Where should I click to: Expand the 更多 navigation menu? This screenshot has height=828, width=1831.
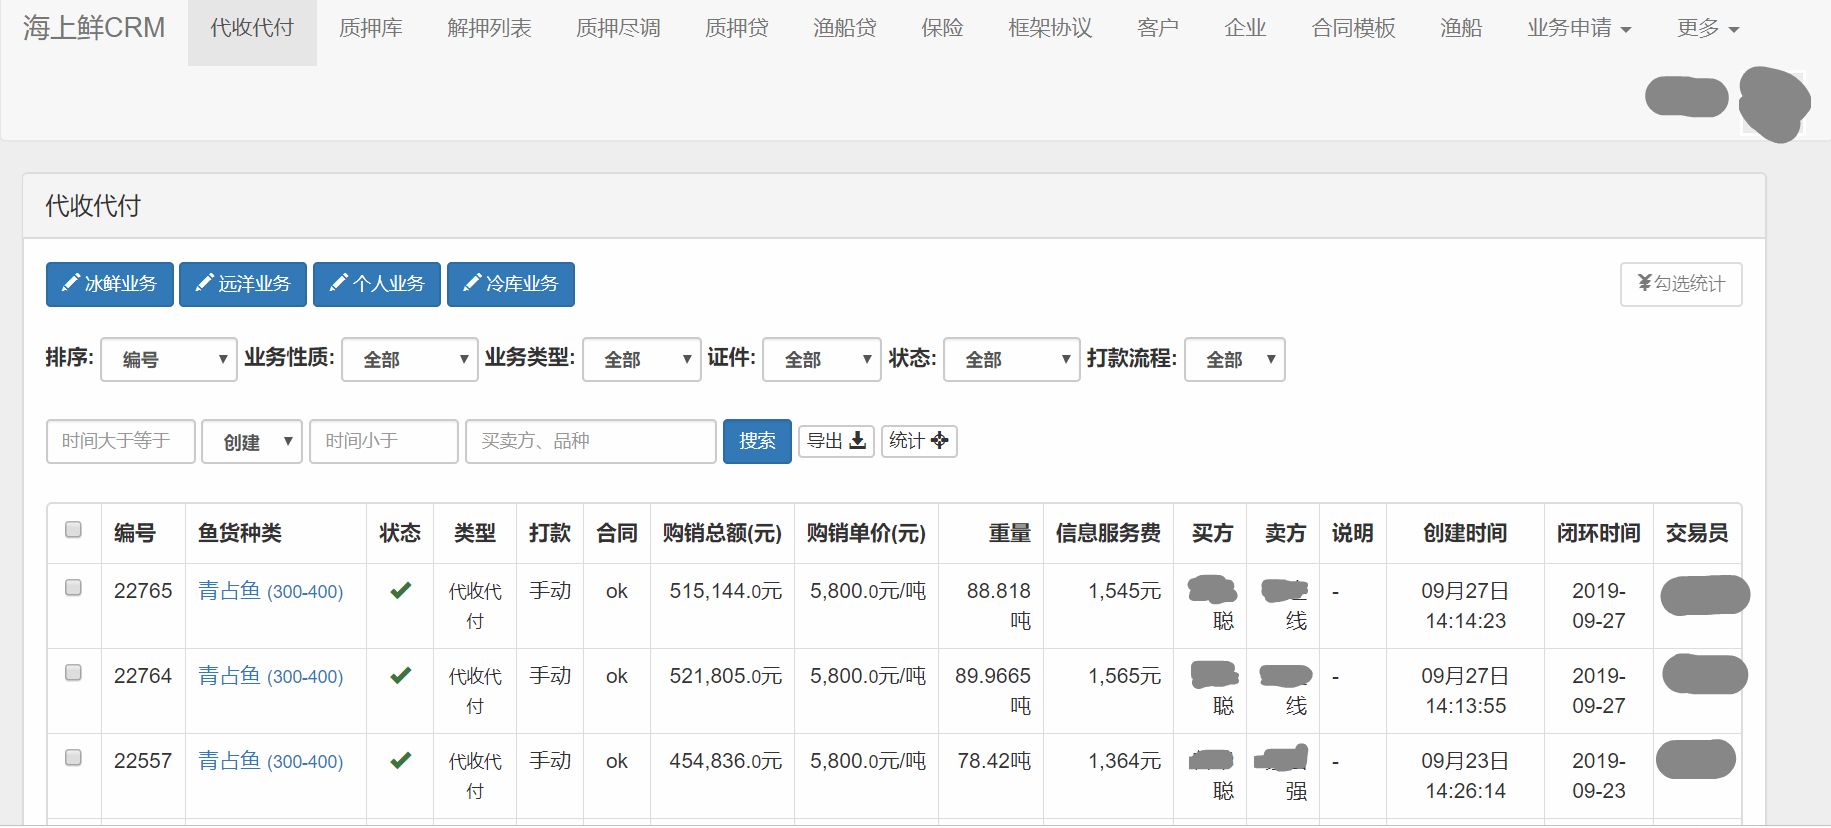click(x=1707, y=28)
